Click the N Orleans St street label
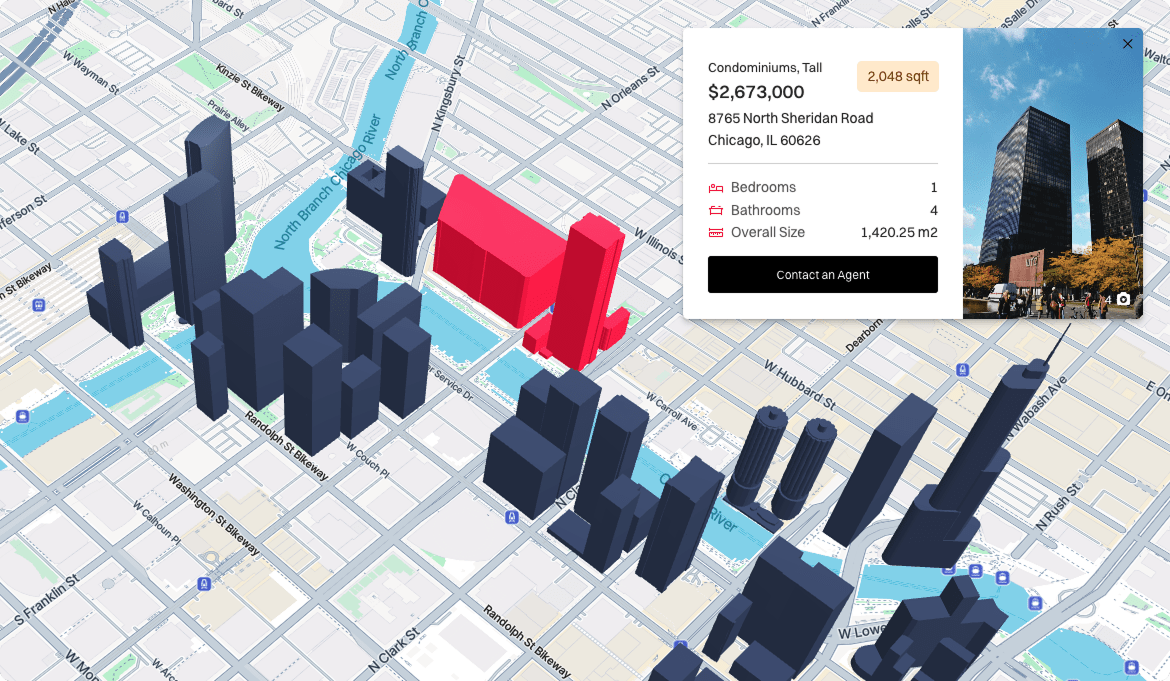 pos(631,88)
